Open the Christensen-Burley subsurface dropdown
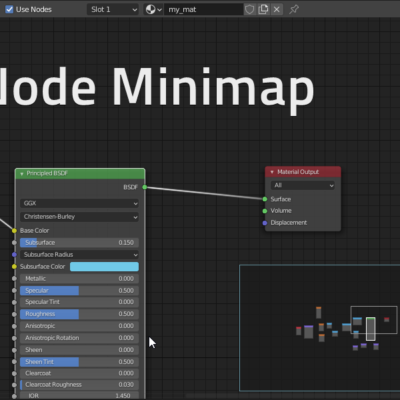The width and height of the screenshot is (400, 400). coord(79,217)
